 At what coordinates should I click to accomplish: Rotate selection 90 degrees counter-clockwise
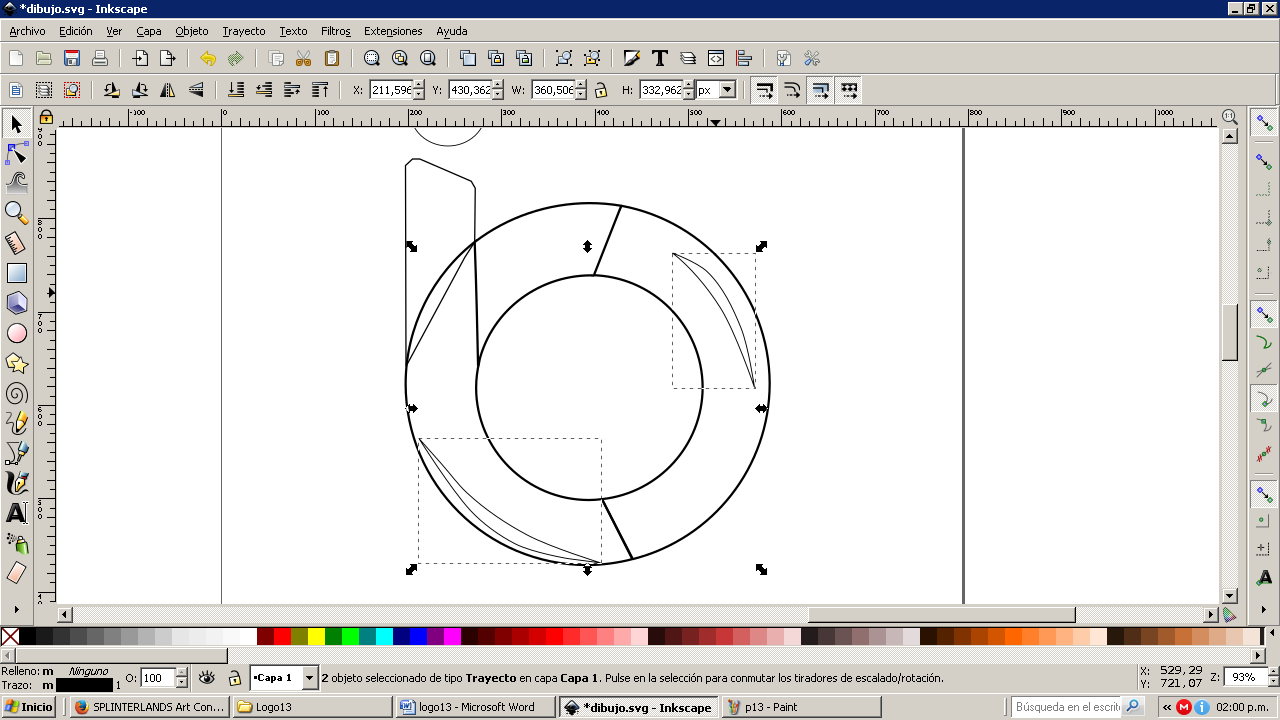112,90
